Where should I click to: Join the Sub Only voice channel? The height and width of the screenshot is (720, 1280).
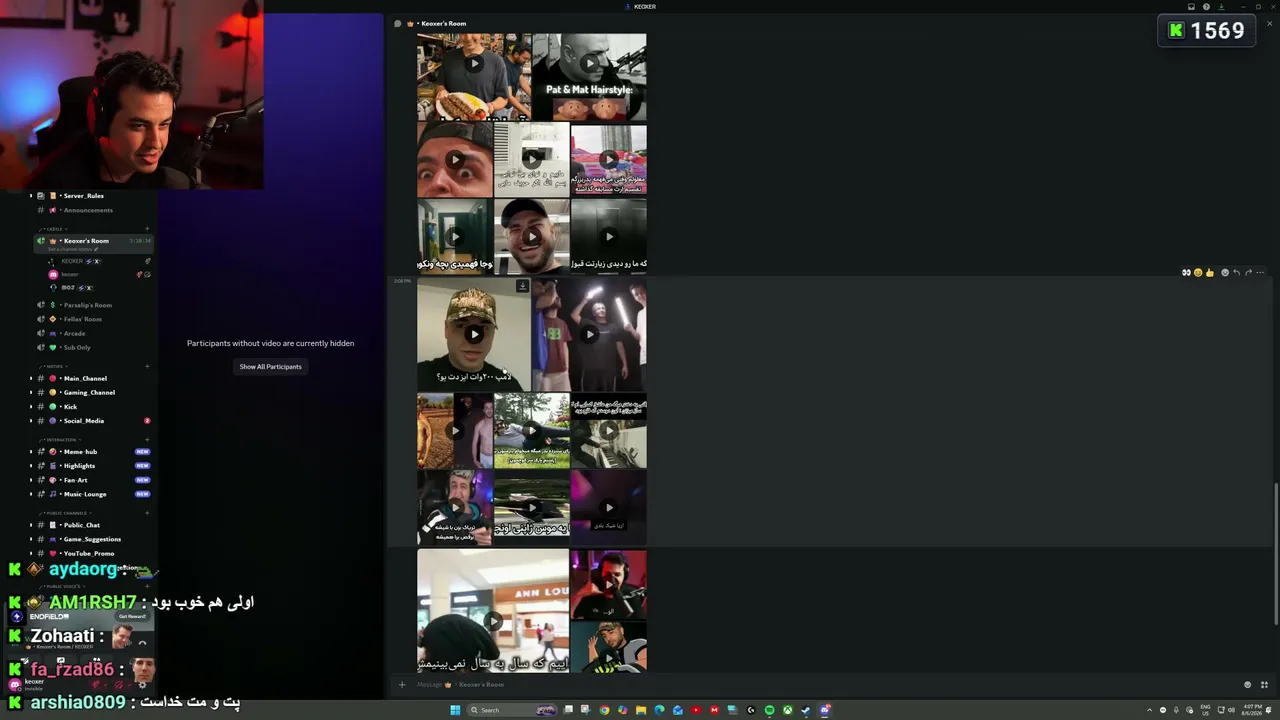(77, 347)
